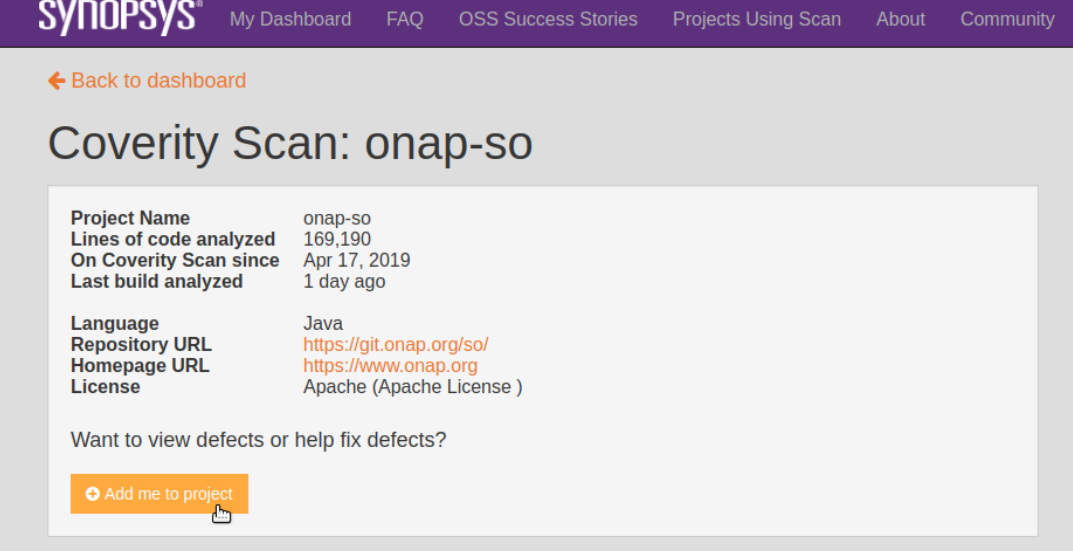Image resolution: width=1073 pixels, height=551 pixels.
Task: Open the Community menu item
Action: (x=1007, y=19)
